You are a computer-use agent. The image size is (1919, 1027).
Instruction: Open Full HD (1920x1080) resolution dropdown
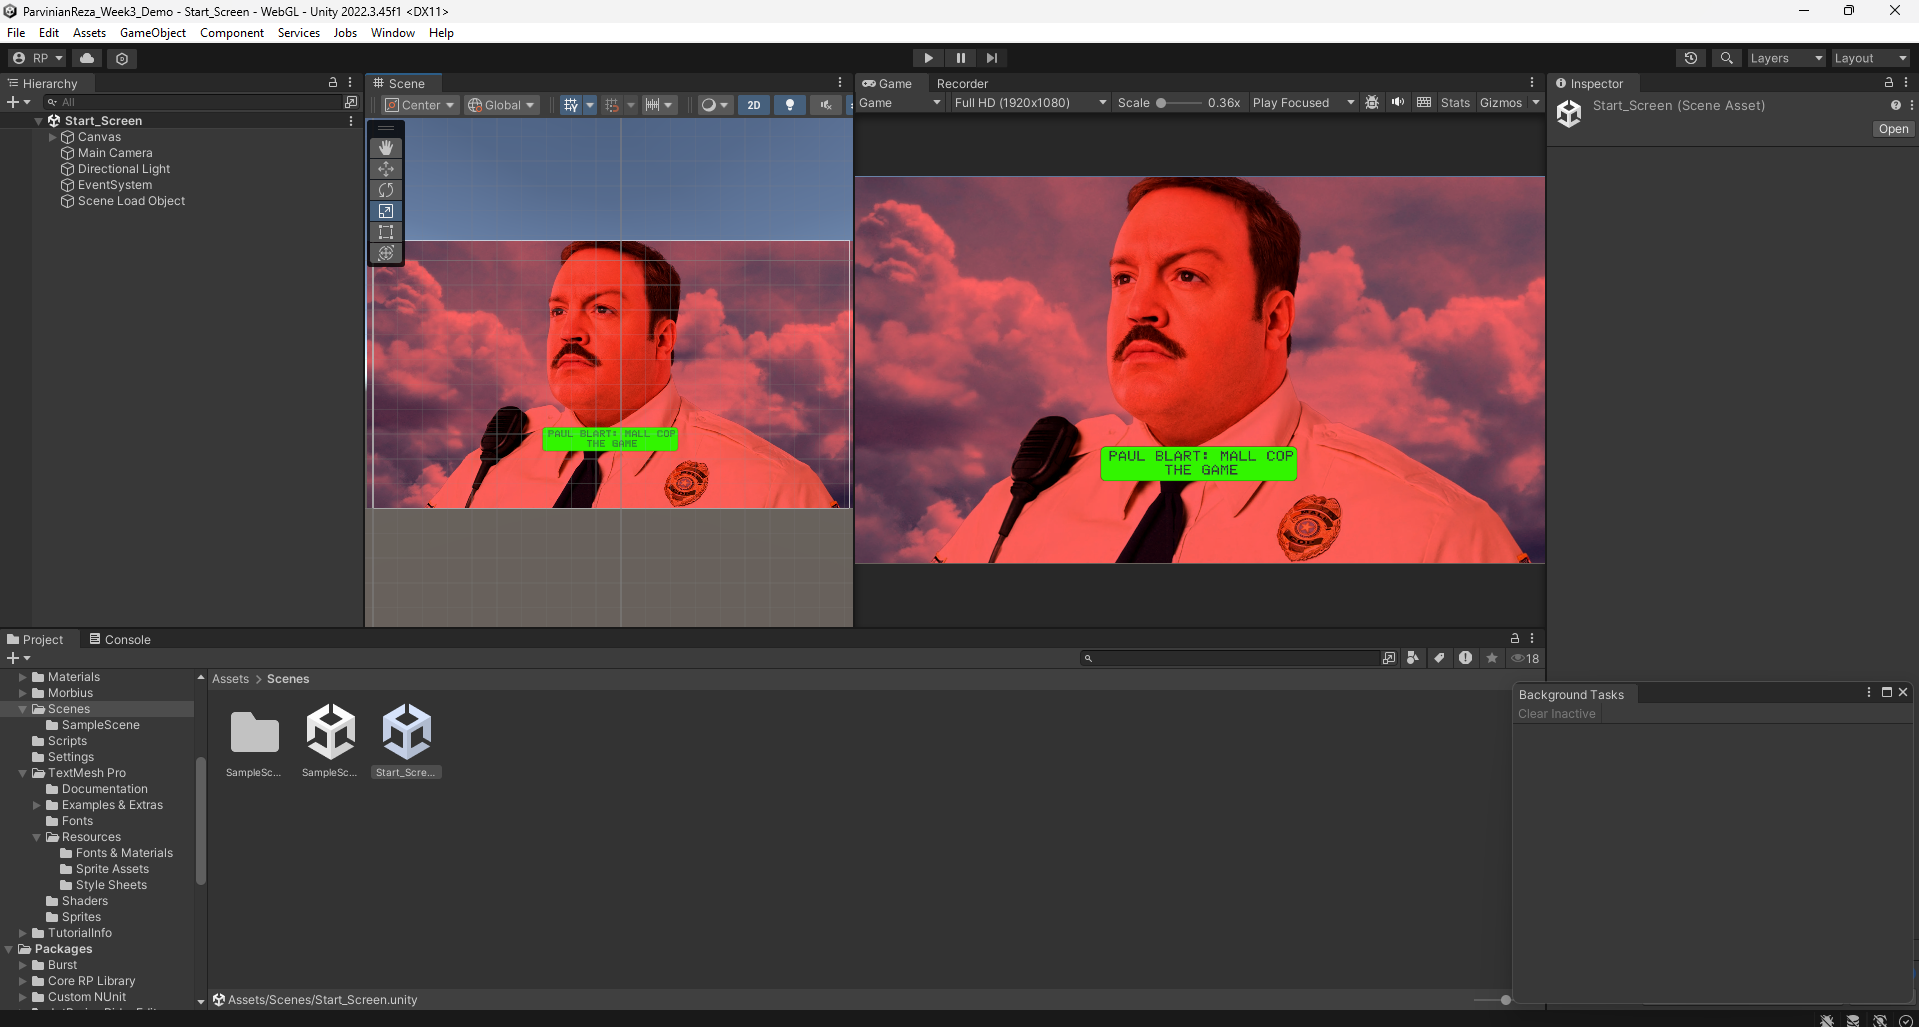pos(1030,102)
